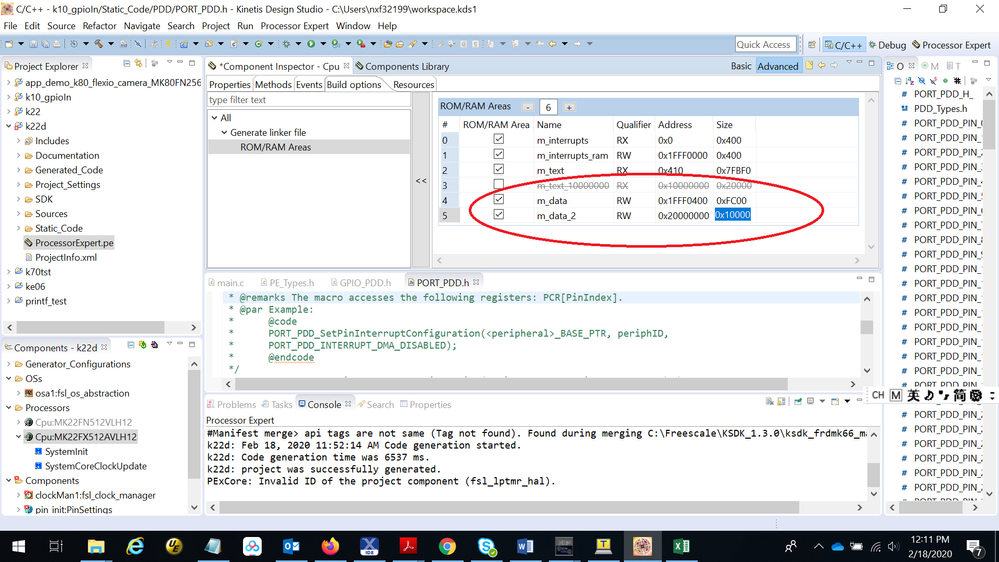Click the console horizontal scrollbar
The image size is (999, 562).
pos(509,507)
